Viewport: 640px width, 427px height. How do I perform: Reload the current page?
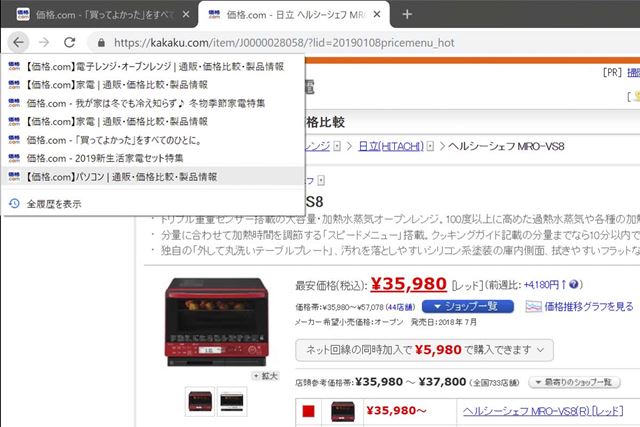pyautogui.click(x=70, y=42)
